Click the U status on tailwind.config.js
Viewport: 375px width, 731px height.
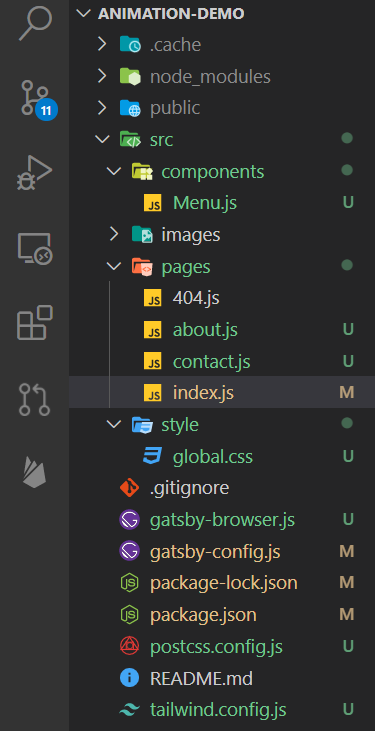pyautogui.click(x=348, y=710)
